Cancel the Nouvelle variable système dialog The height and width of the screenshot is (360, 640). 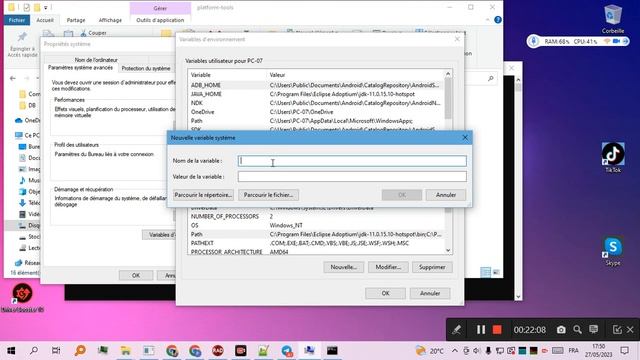coord(446,195)
